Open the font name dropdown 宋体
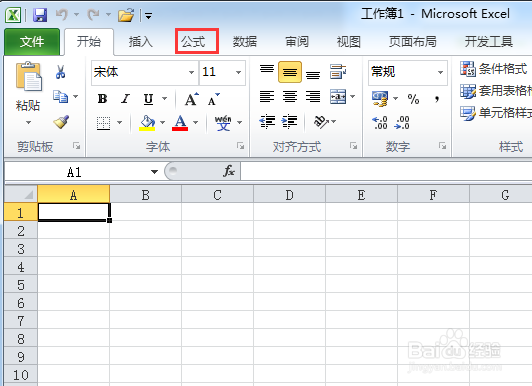The image size is (532, 386). 191,72
